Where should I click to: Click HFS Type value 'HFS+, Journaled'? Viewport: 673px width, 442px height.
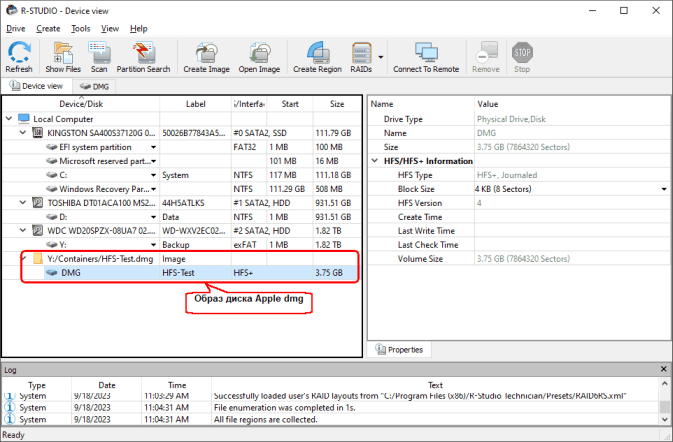[507, 175]
